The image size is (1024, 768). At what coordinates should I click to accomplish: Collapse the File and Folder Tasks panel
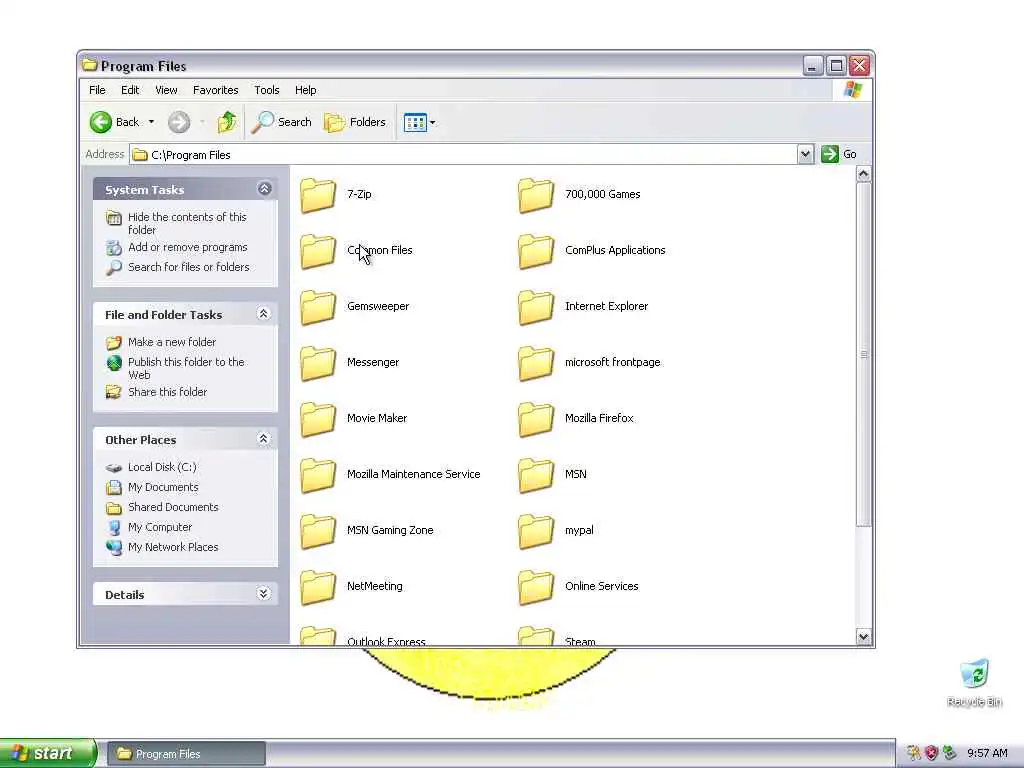pos(264,313)
